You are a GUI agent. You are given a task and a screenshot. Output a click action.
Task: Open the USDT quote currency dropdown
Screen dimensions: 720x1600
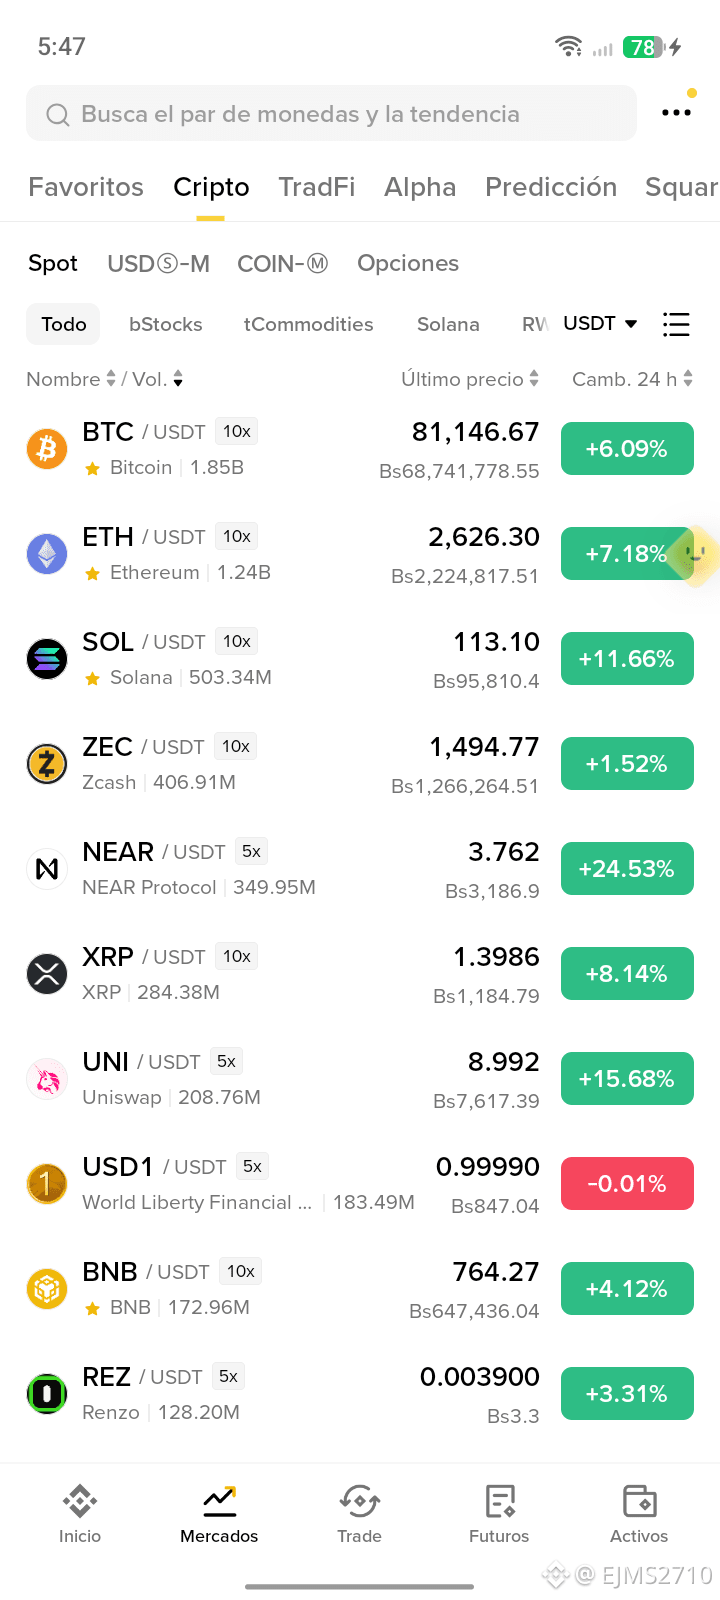(600, 323)
